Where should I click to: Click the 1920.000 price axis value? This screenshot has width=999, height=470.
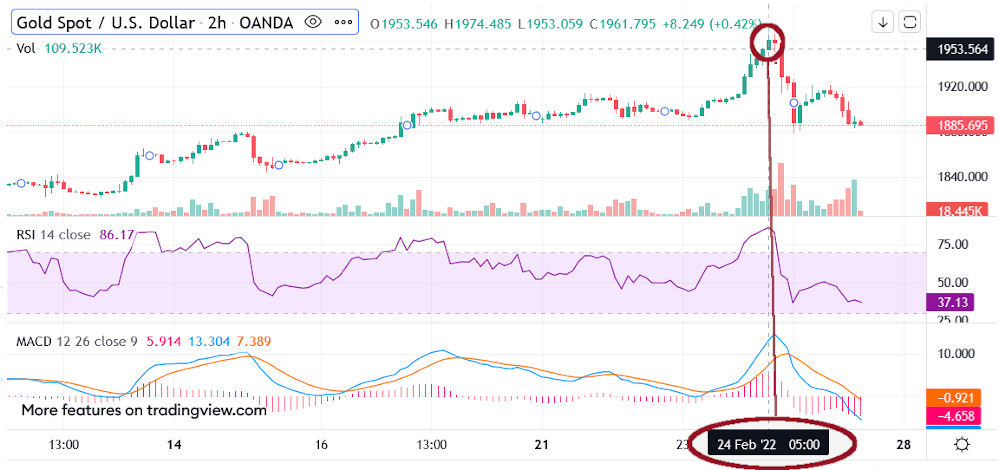tap(962, 87)
